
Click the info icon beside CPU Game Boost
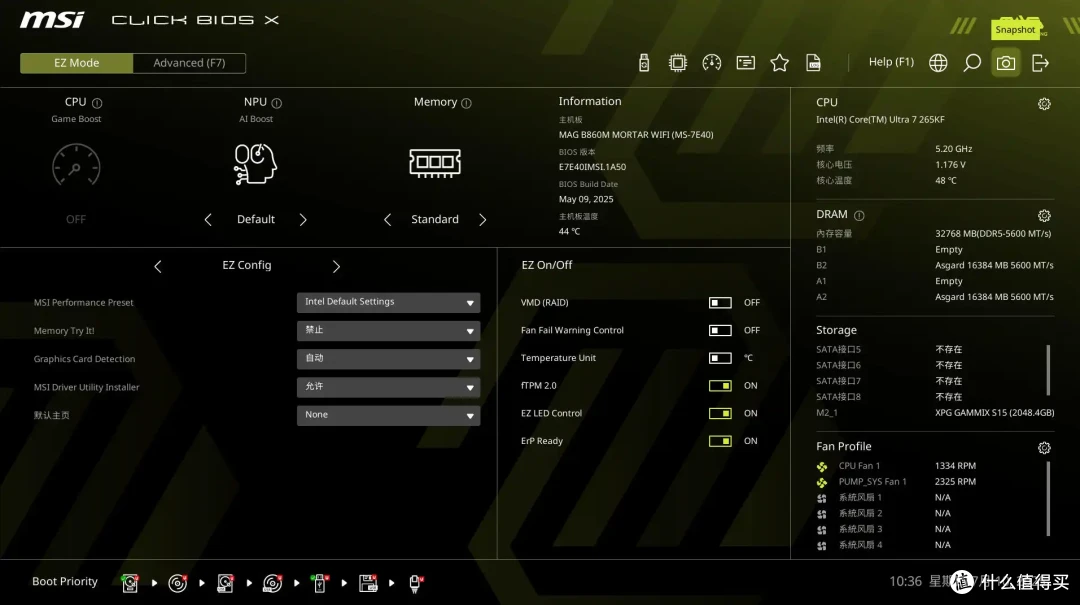click(97, 103)
